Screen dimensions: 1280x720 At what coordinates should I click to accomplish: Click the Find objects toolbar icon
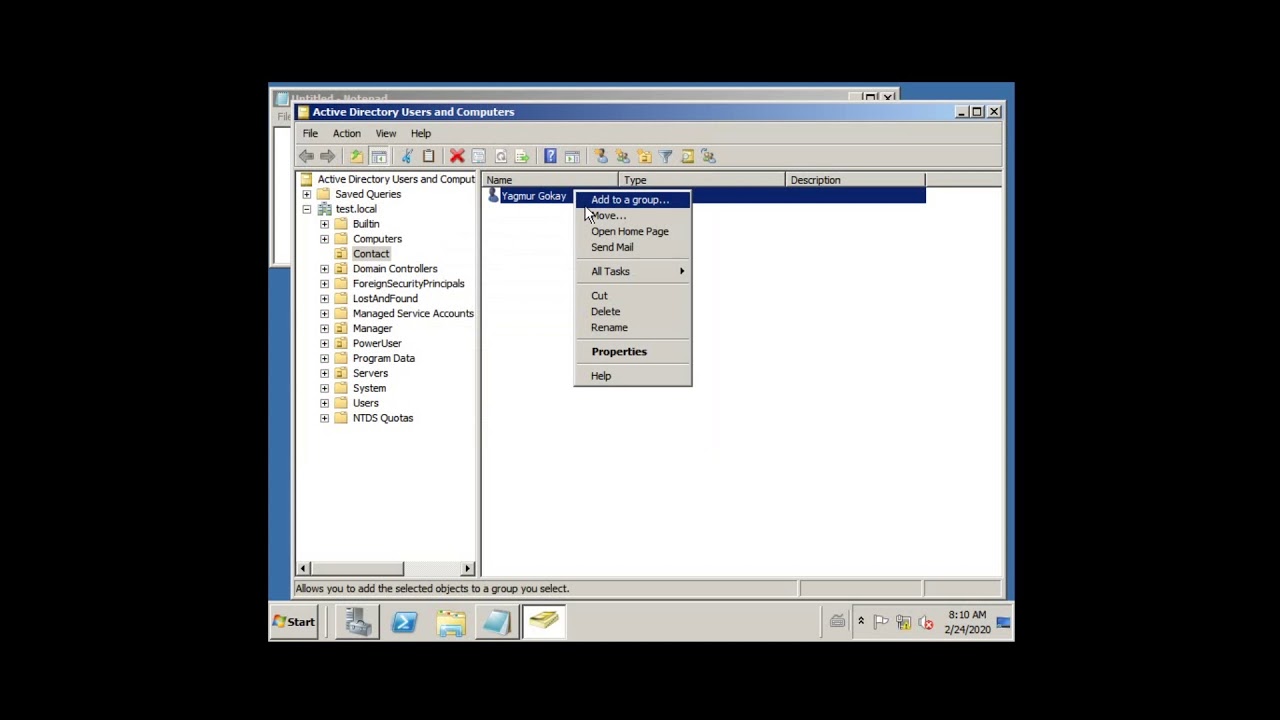(687, 156)
